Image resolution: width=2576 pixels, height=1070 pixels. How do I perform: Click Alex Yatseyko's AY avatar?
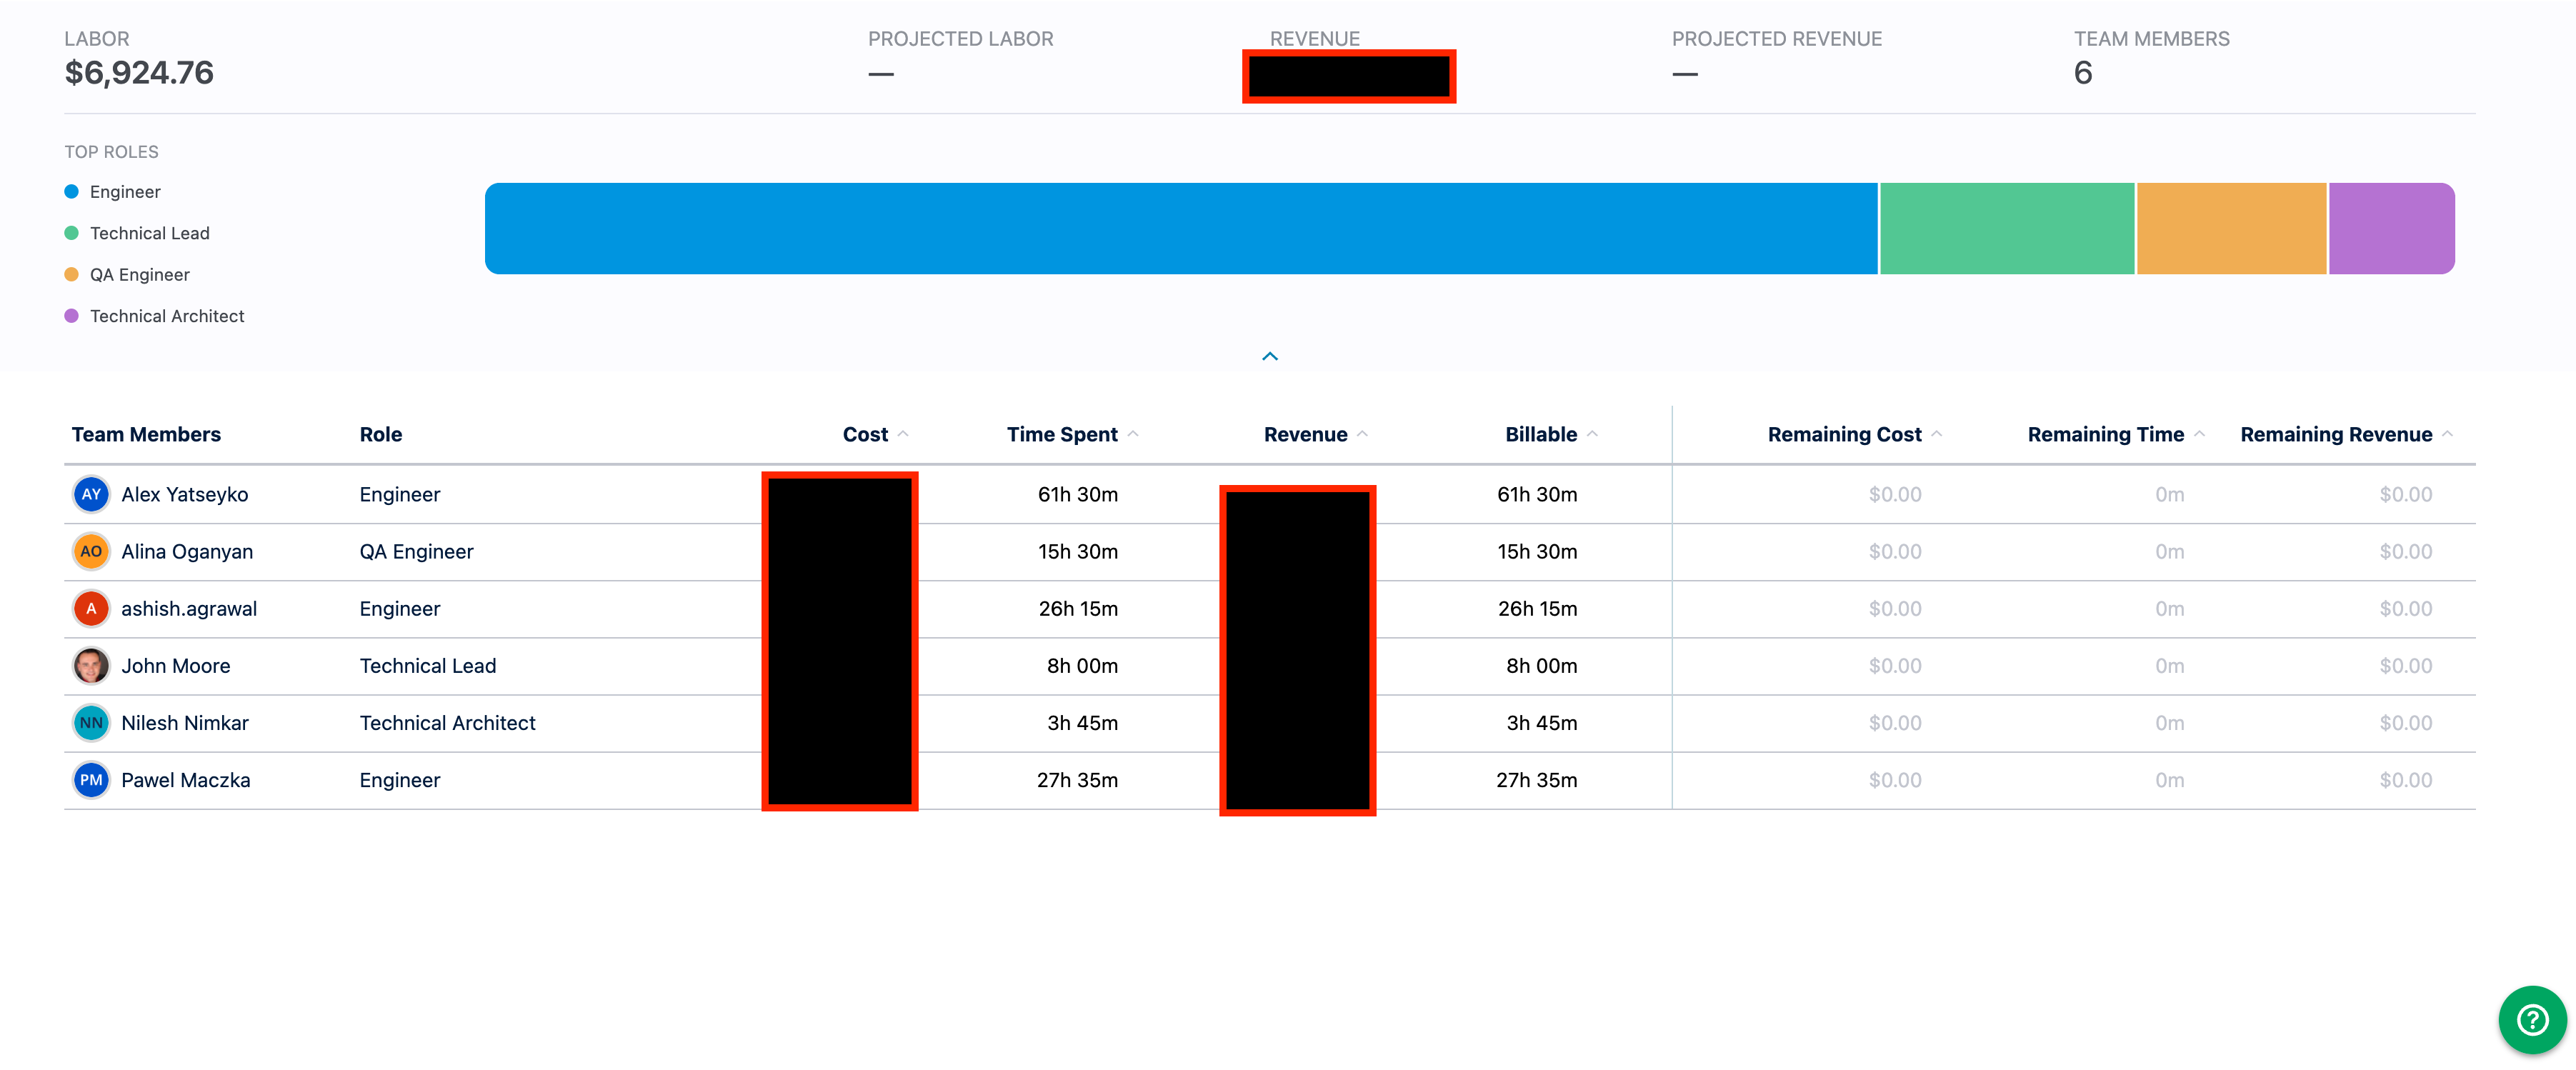91,494
